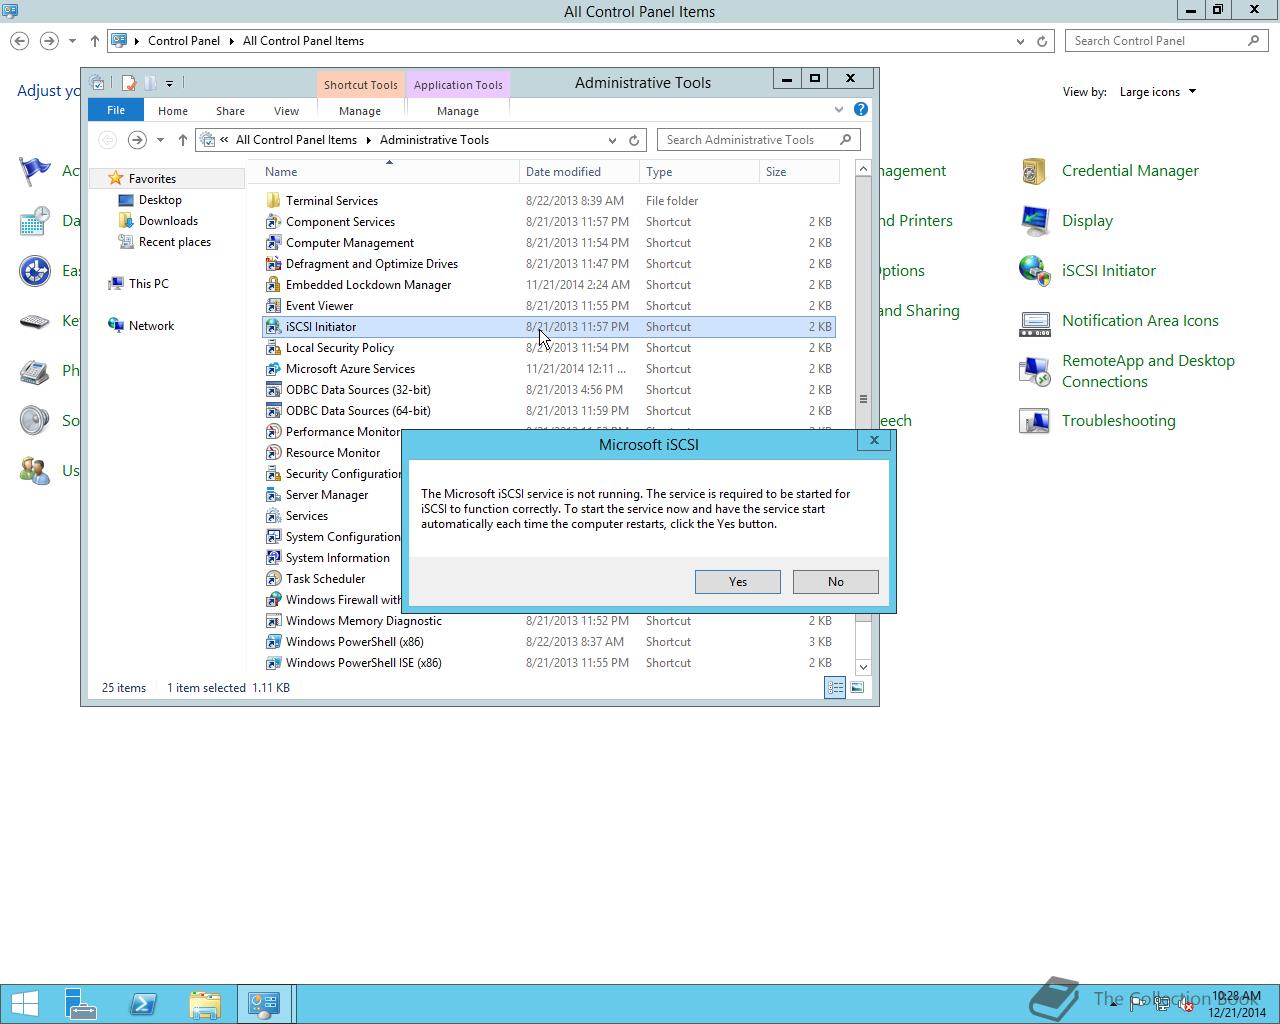Select Desktop under Favorites

(160, 200)
